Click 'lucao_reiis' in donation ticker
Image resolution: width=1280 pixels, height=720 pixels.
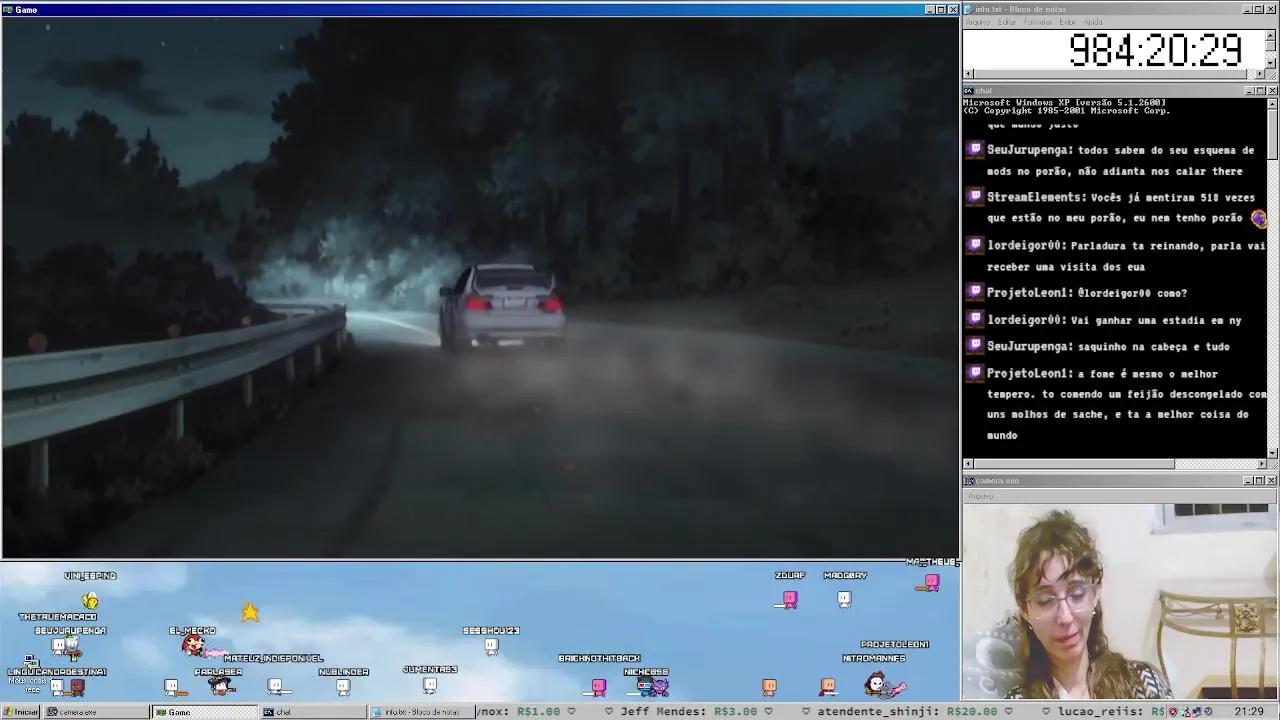1098,711
